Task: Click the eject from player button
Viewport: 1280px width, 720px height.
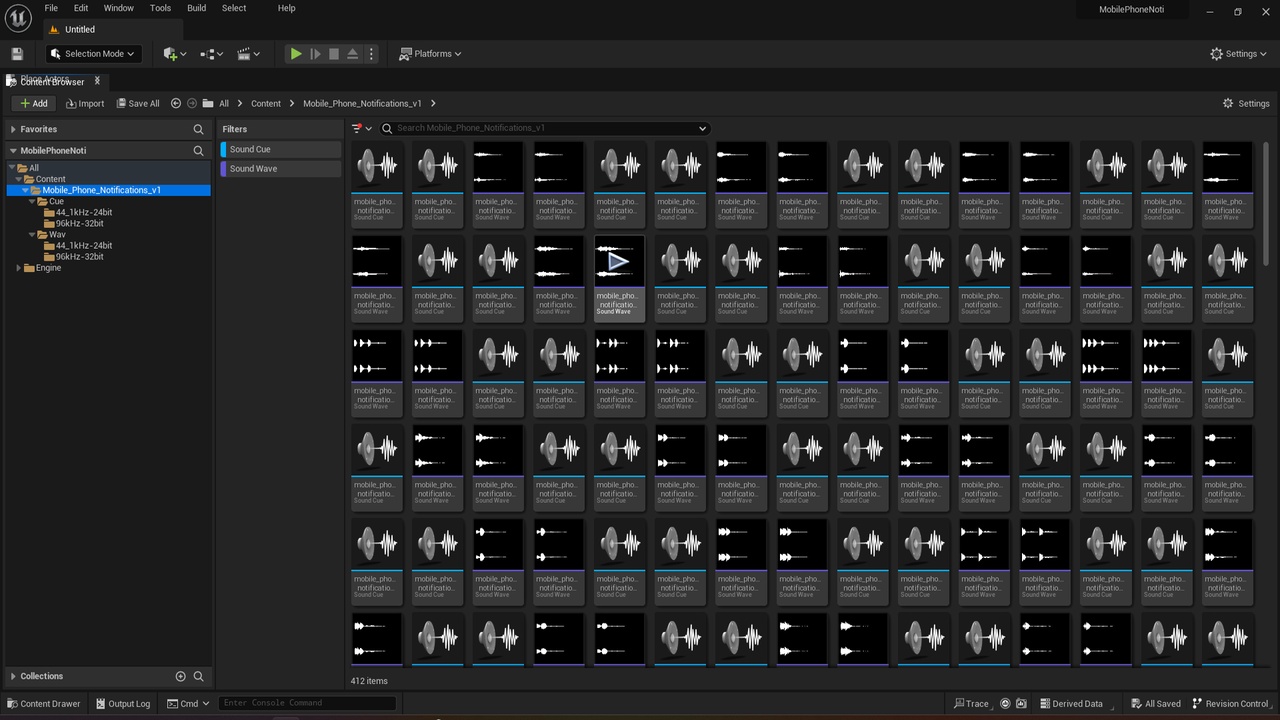Action: [352, 54]
